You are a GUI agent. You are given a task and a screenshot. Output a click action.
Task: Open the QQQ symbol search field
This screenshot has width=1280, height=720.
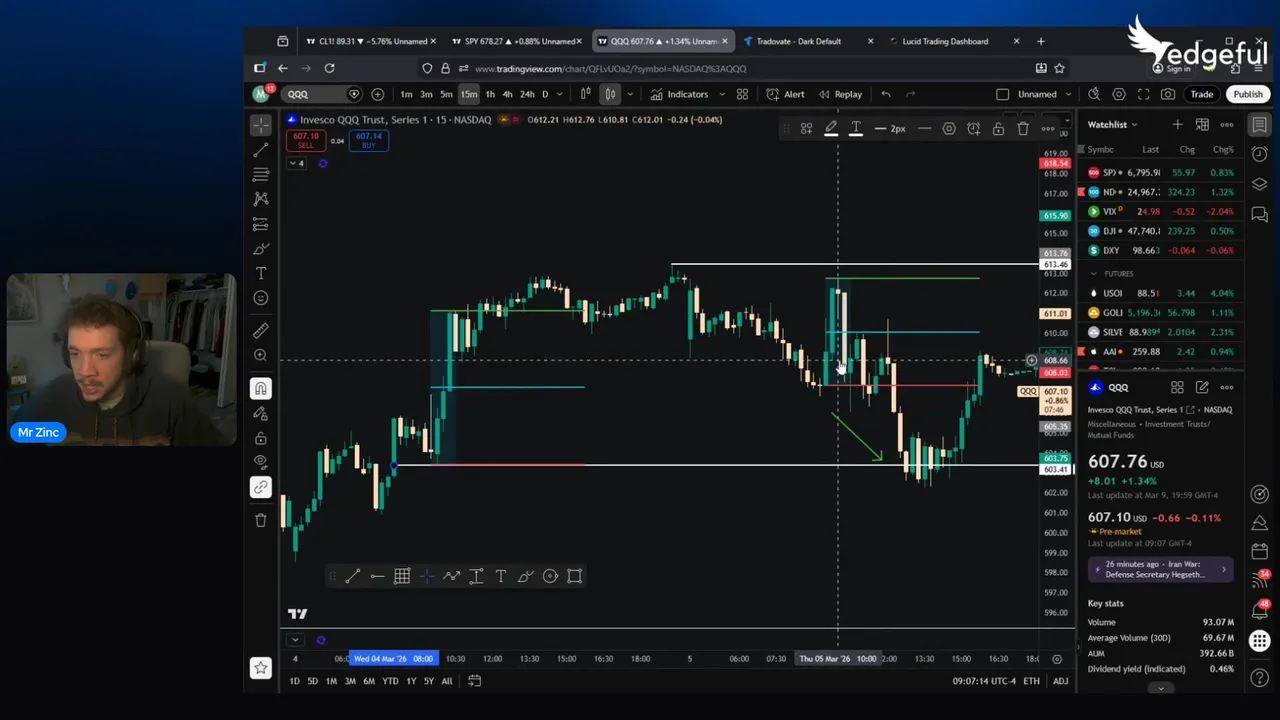tap(320, 94)
